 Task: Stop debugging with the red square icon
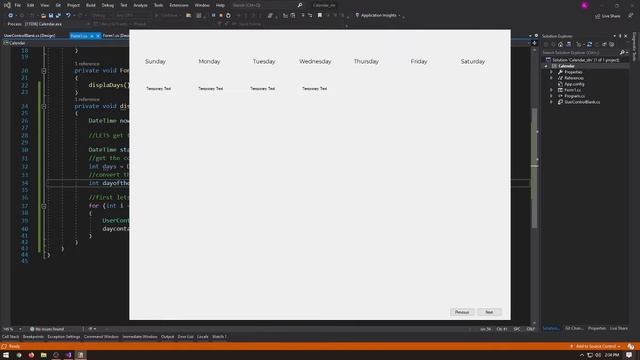click(x=221, y=16)
